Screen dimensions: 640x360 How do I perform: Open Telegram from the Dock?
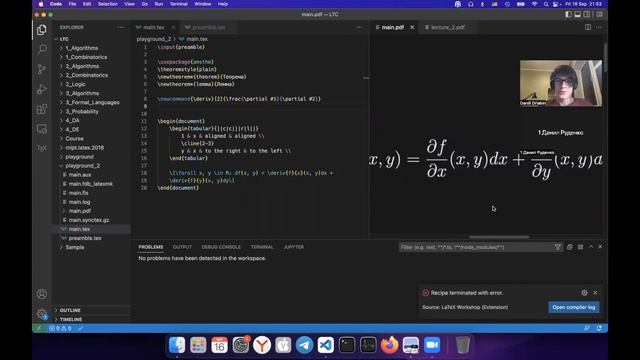pyautogui.click(x=304, y=345)
